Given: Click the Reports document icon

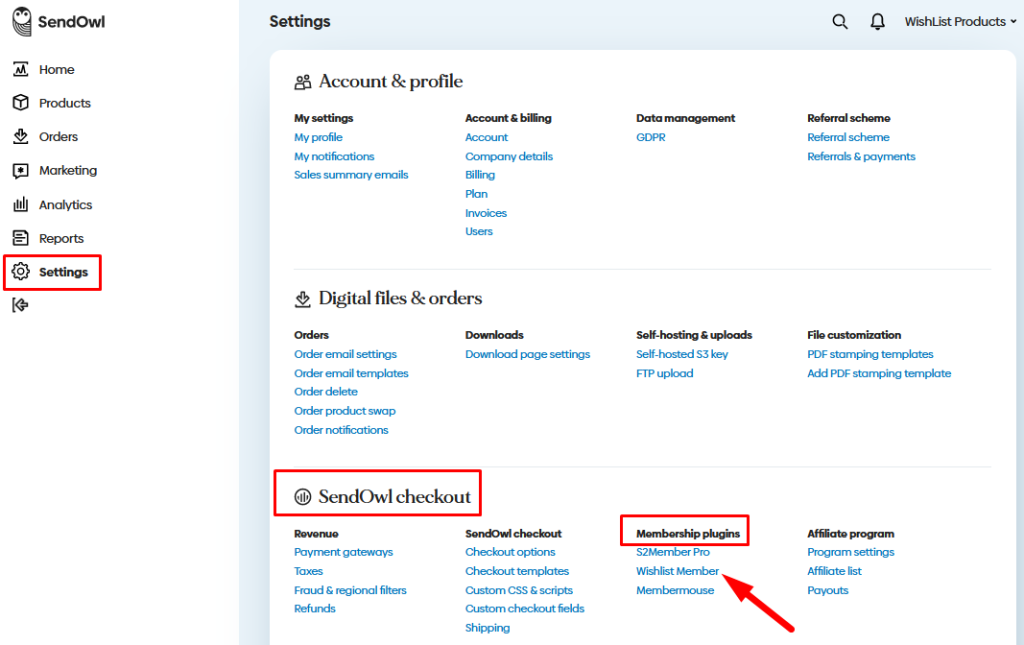Looking at the screenshot, I should point(21,238).
